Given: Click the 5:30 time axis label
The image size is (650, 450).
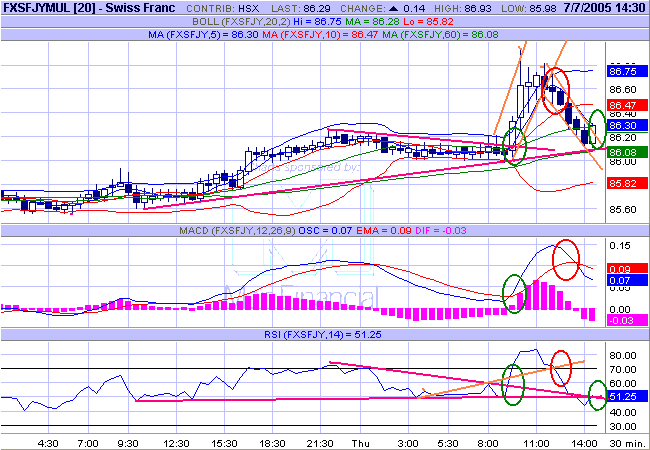Looking at the screenshot, I should 449,443.
